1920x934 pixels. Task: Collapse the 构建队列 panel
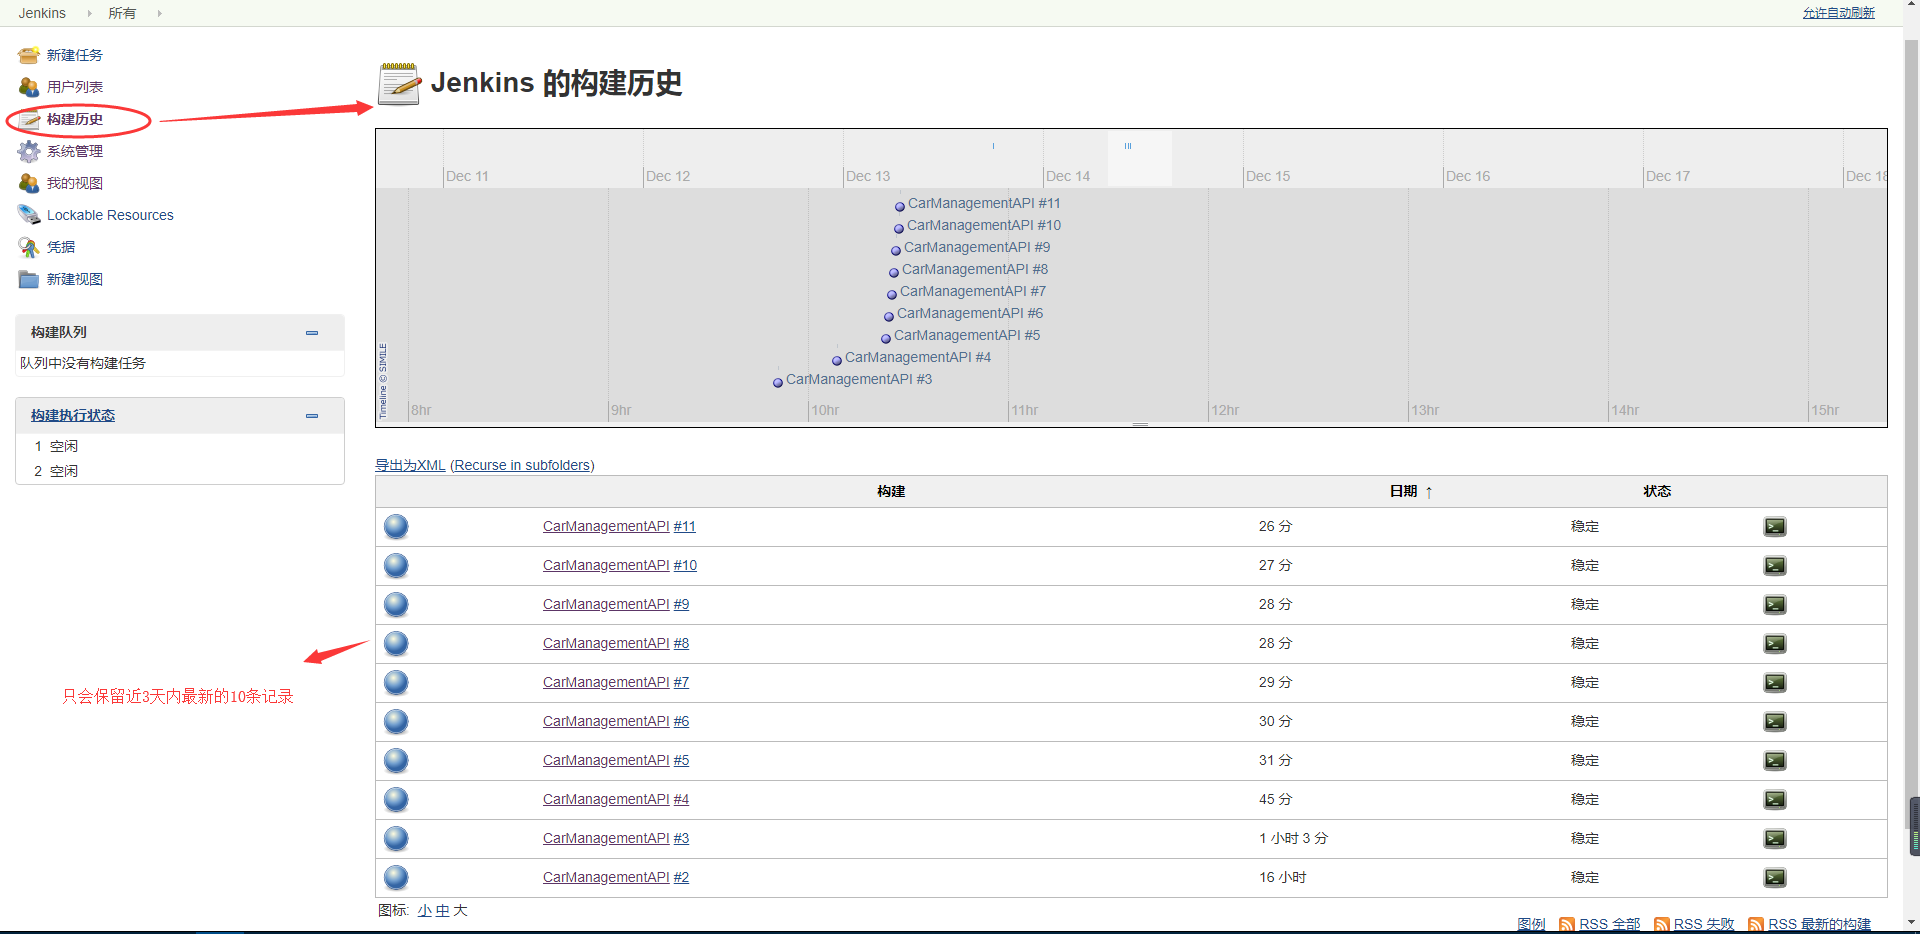click(x=312, y=333)
